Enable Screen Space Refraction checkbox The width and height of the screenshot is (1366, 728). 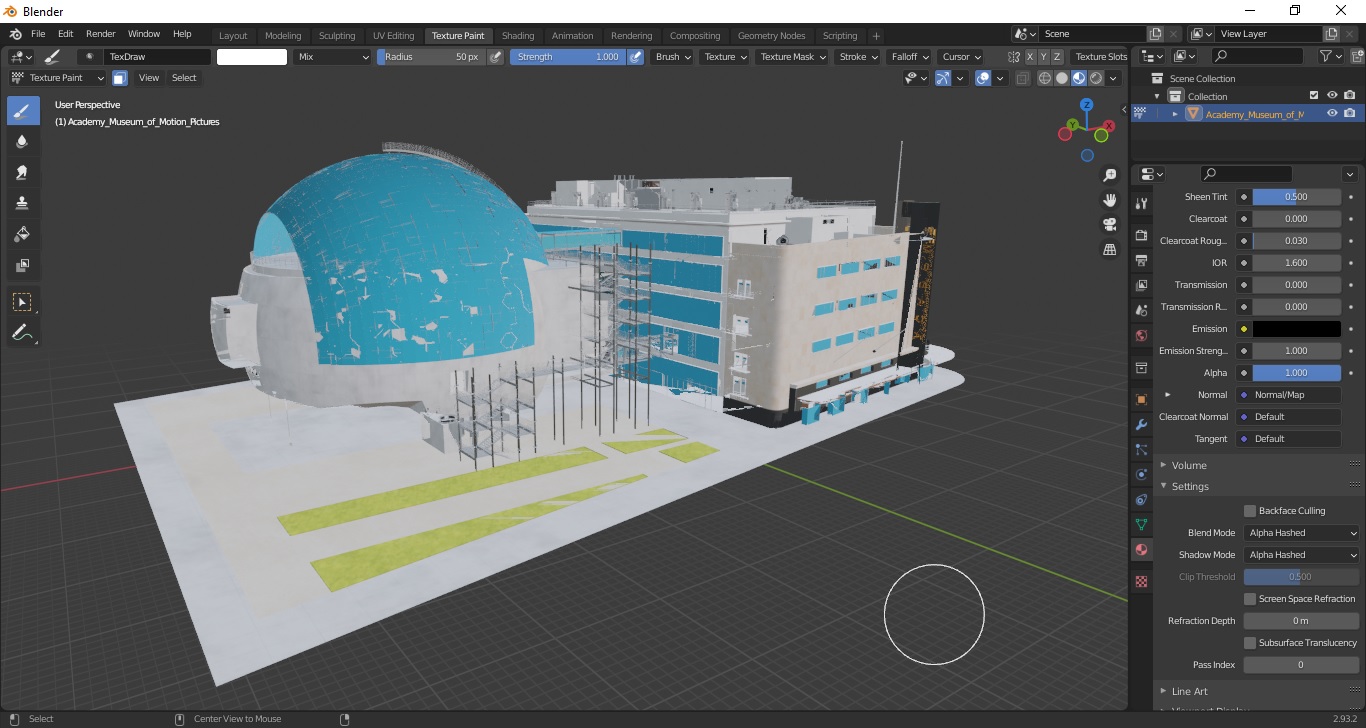click(1250, 599)
